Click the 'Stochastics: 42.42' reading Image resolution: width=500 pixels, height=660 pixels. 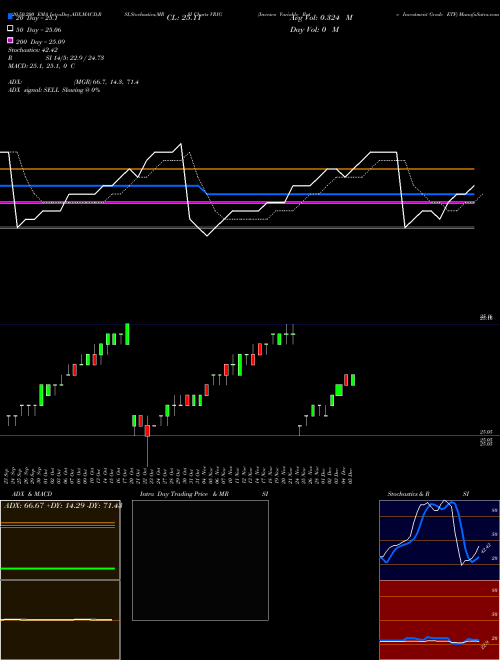pos(32,50)
